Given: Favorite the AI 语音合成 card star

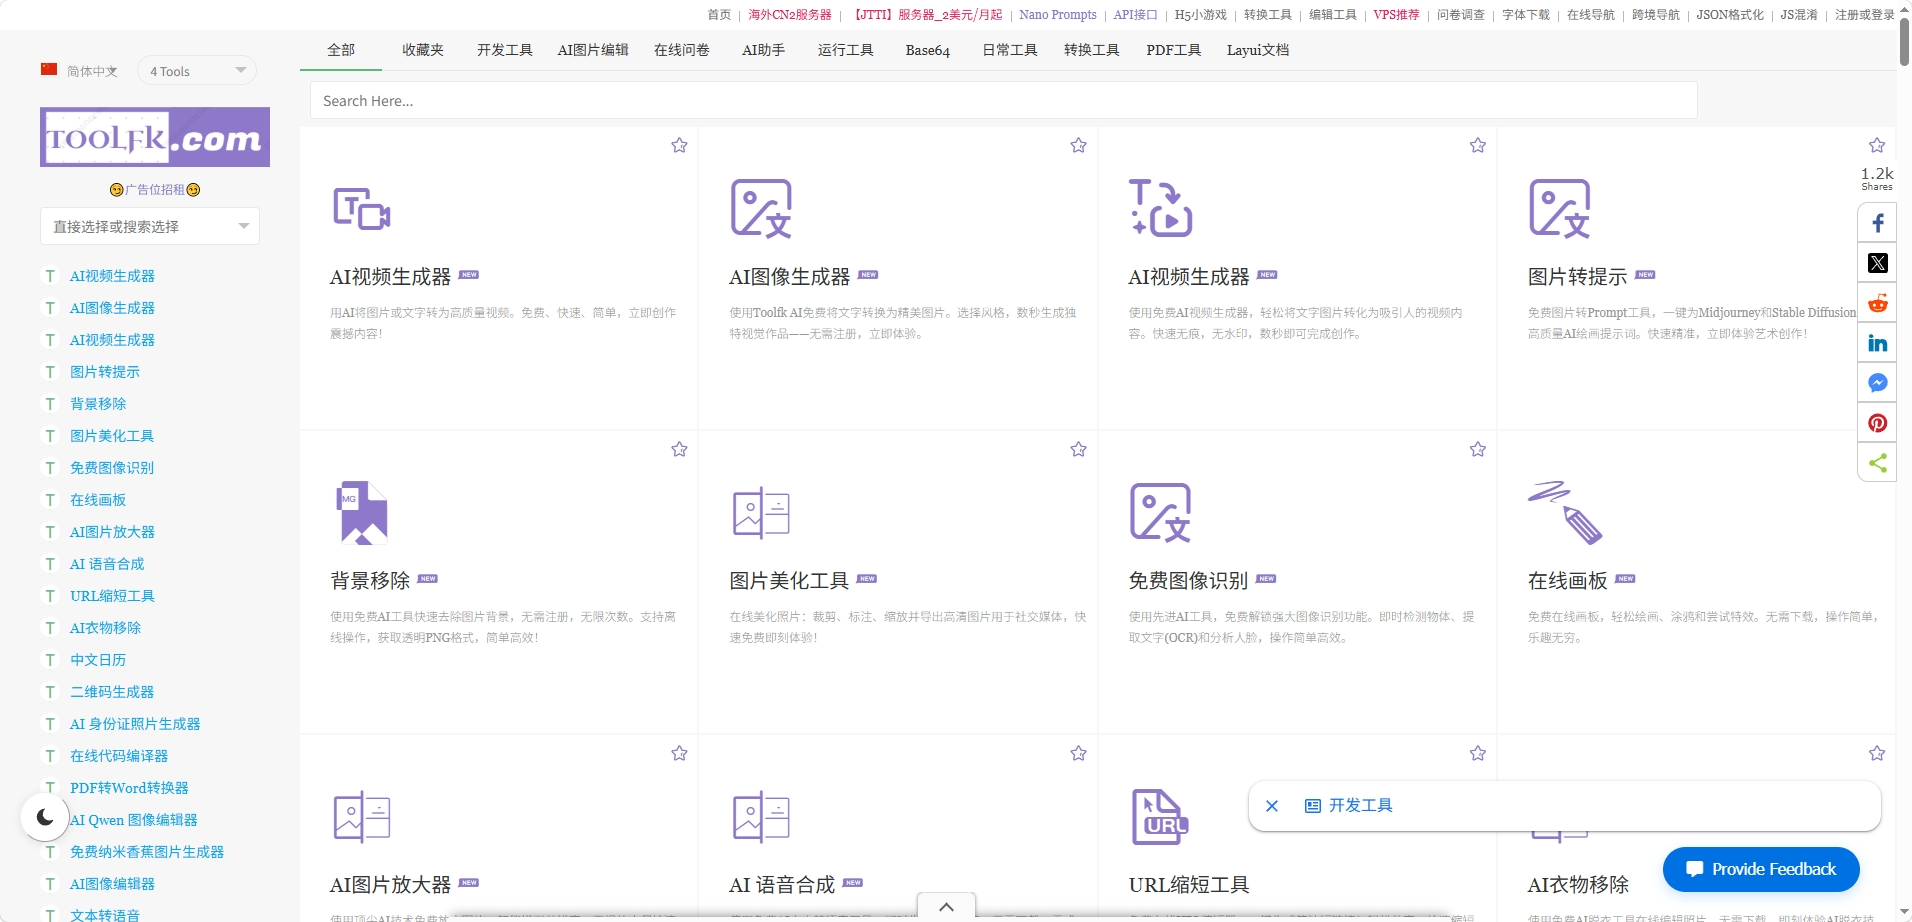Looking at the screenshot, I should (1078, 753).
